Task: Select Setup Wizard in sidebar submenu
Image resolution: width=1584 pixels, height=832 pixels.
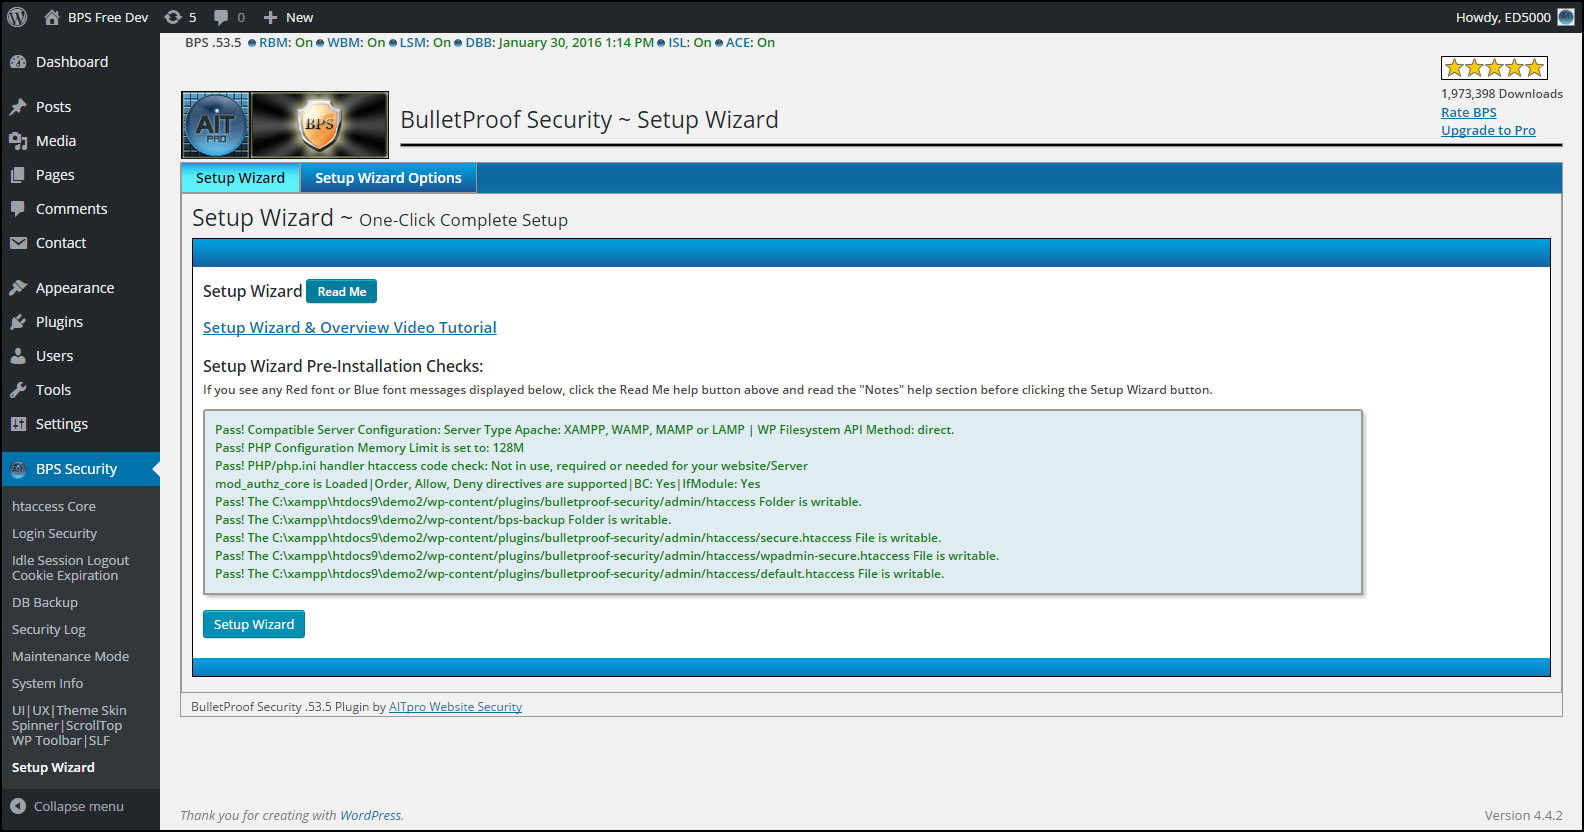Action: (53, 768)
